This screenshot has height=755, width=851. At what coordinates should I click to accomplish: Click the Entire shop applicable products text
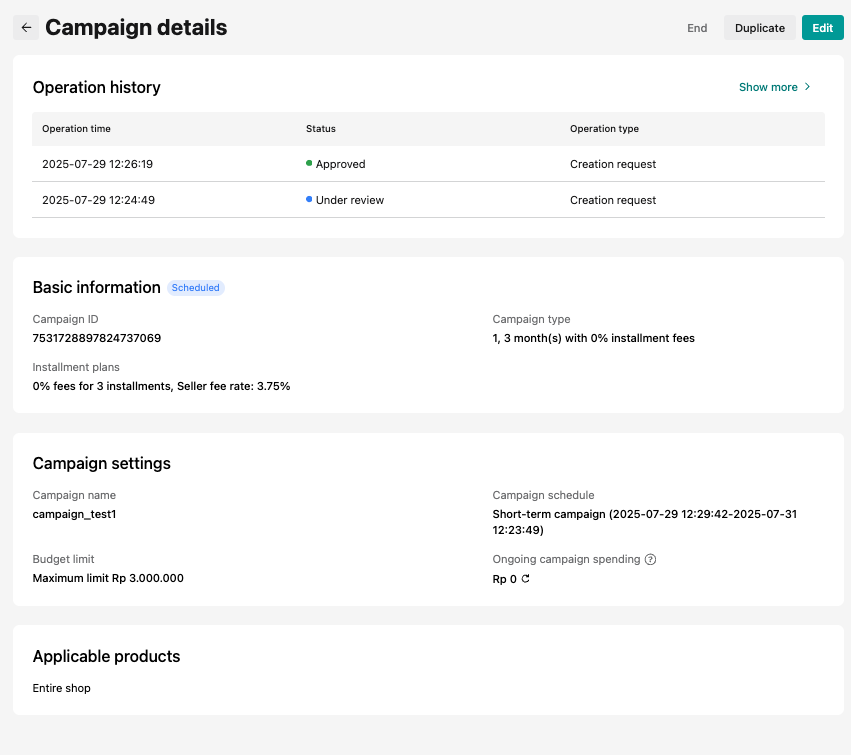click(62, 688)
